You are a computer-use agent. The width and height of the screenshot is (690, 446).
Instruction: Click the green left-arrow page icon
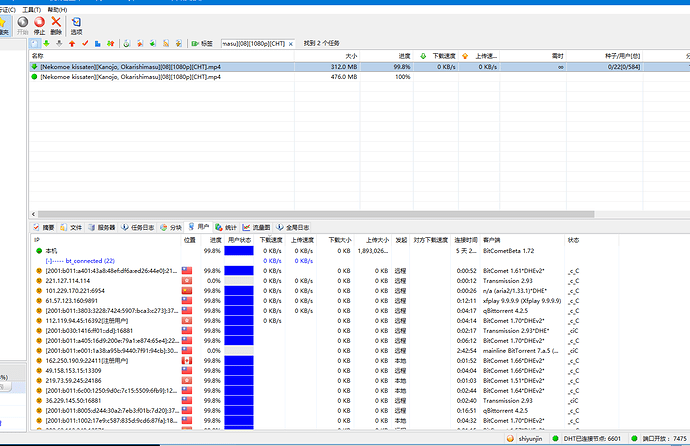[x=153, y=43]
